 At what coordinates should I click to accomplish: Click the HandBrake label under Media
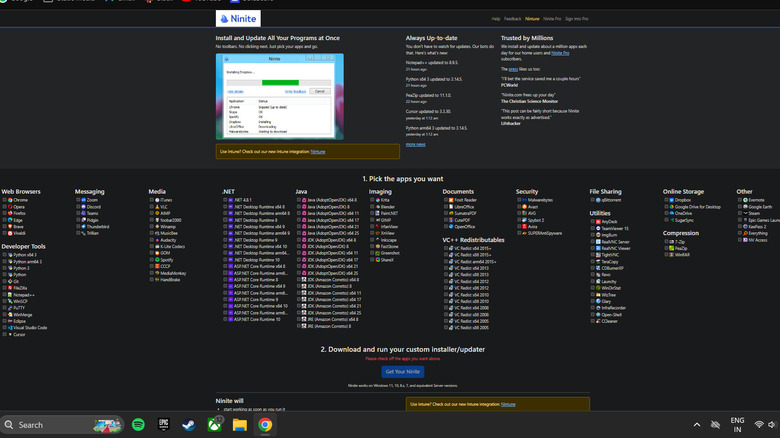pos(170,280)
